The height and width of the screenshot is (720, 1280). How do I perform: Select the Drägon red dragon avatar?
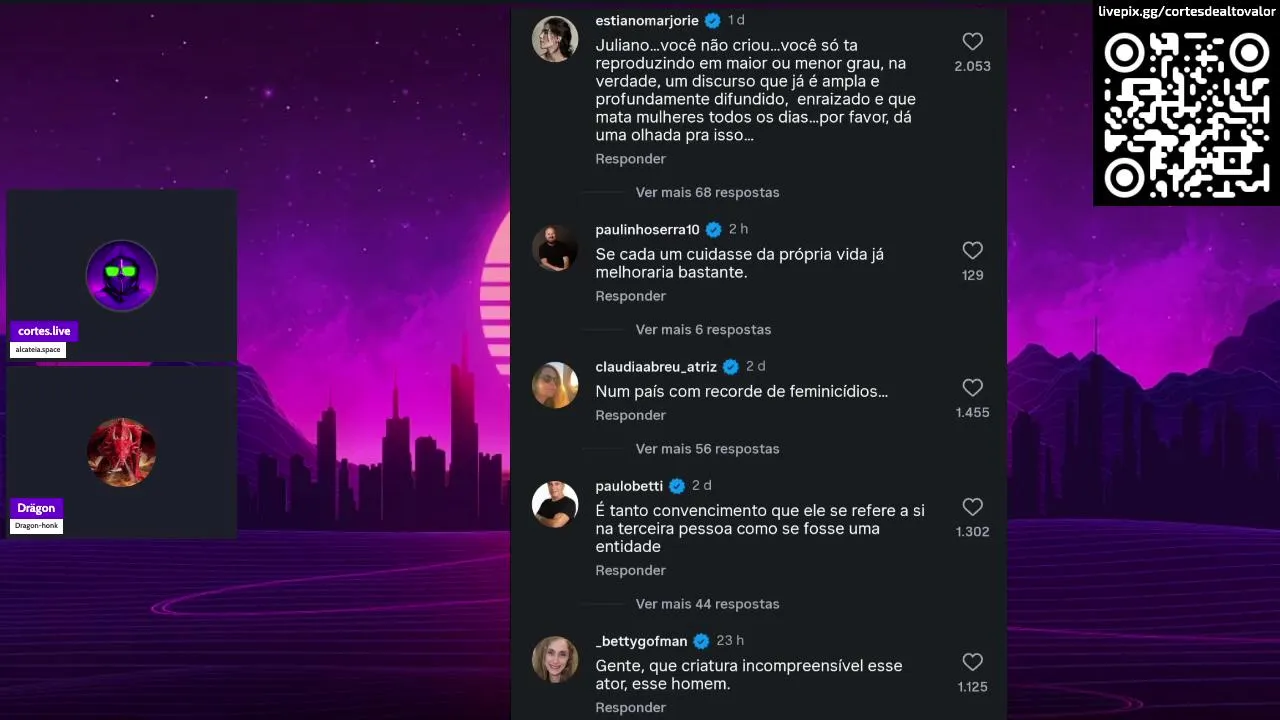pyautogui.click(x=121, y=452)
